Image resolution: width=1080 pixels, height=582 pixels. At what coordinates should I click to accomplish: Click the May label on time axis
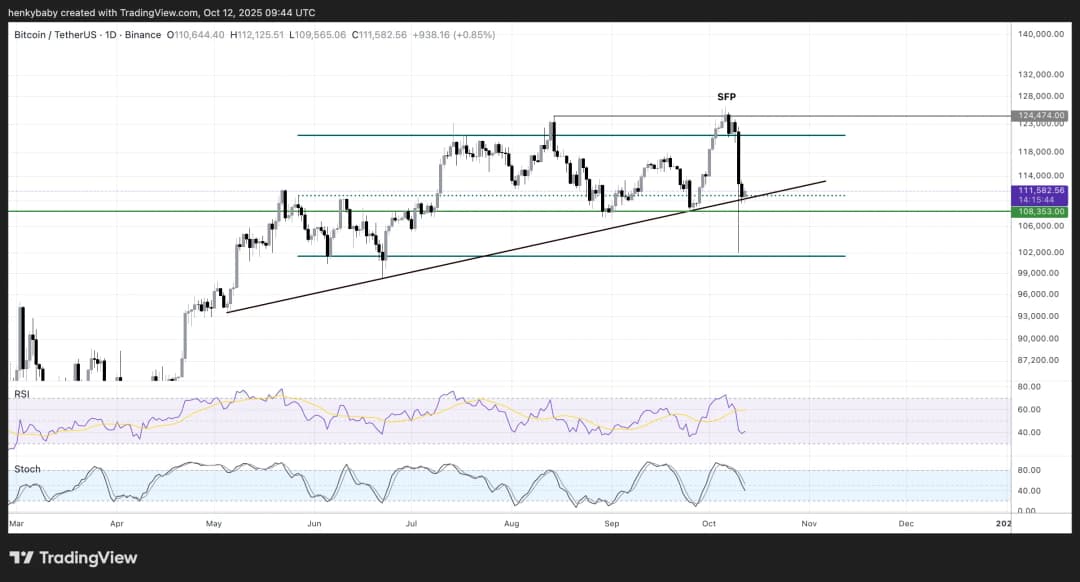213,523
